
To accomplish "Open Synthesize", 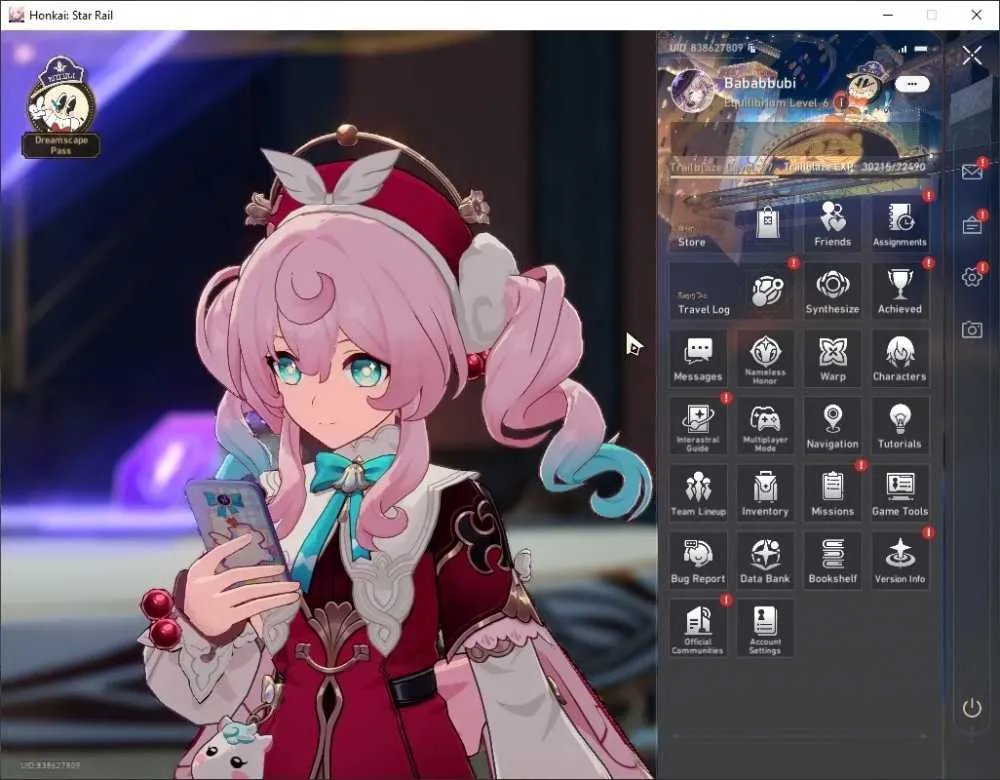I will [x=832, y=291].
